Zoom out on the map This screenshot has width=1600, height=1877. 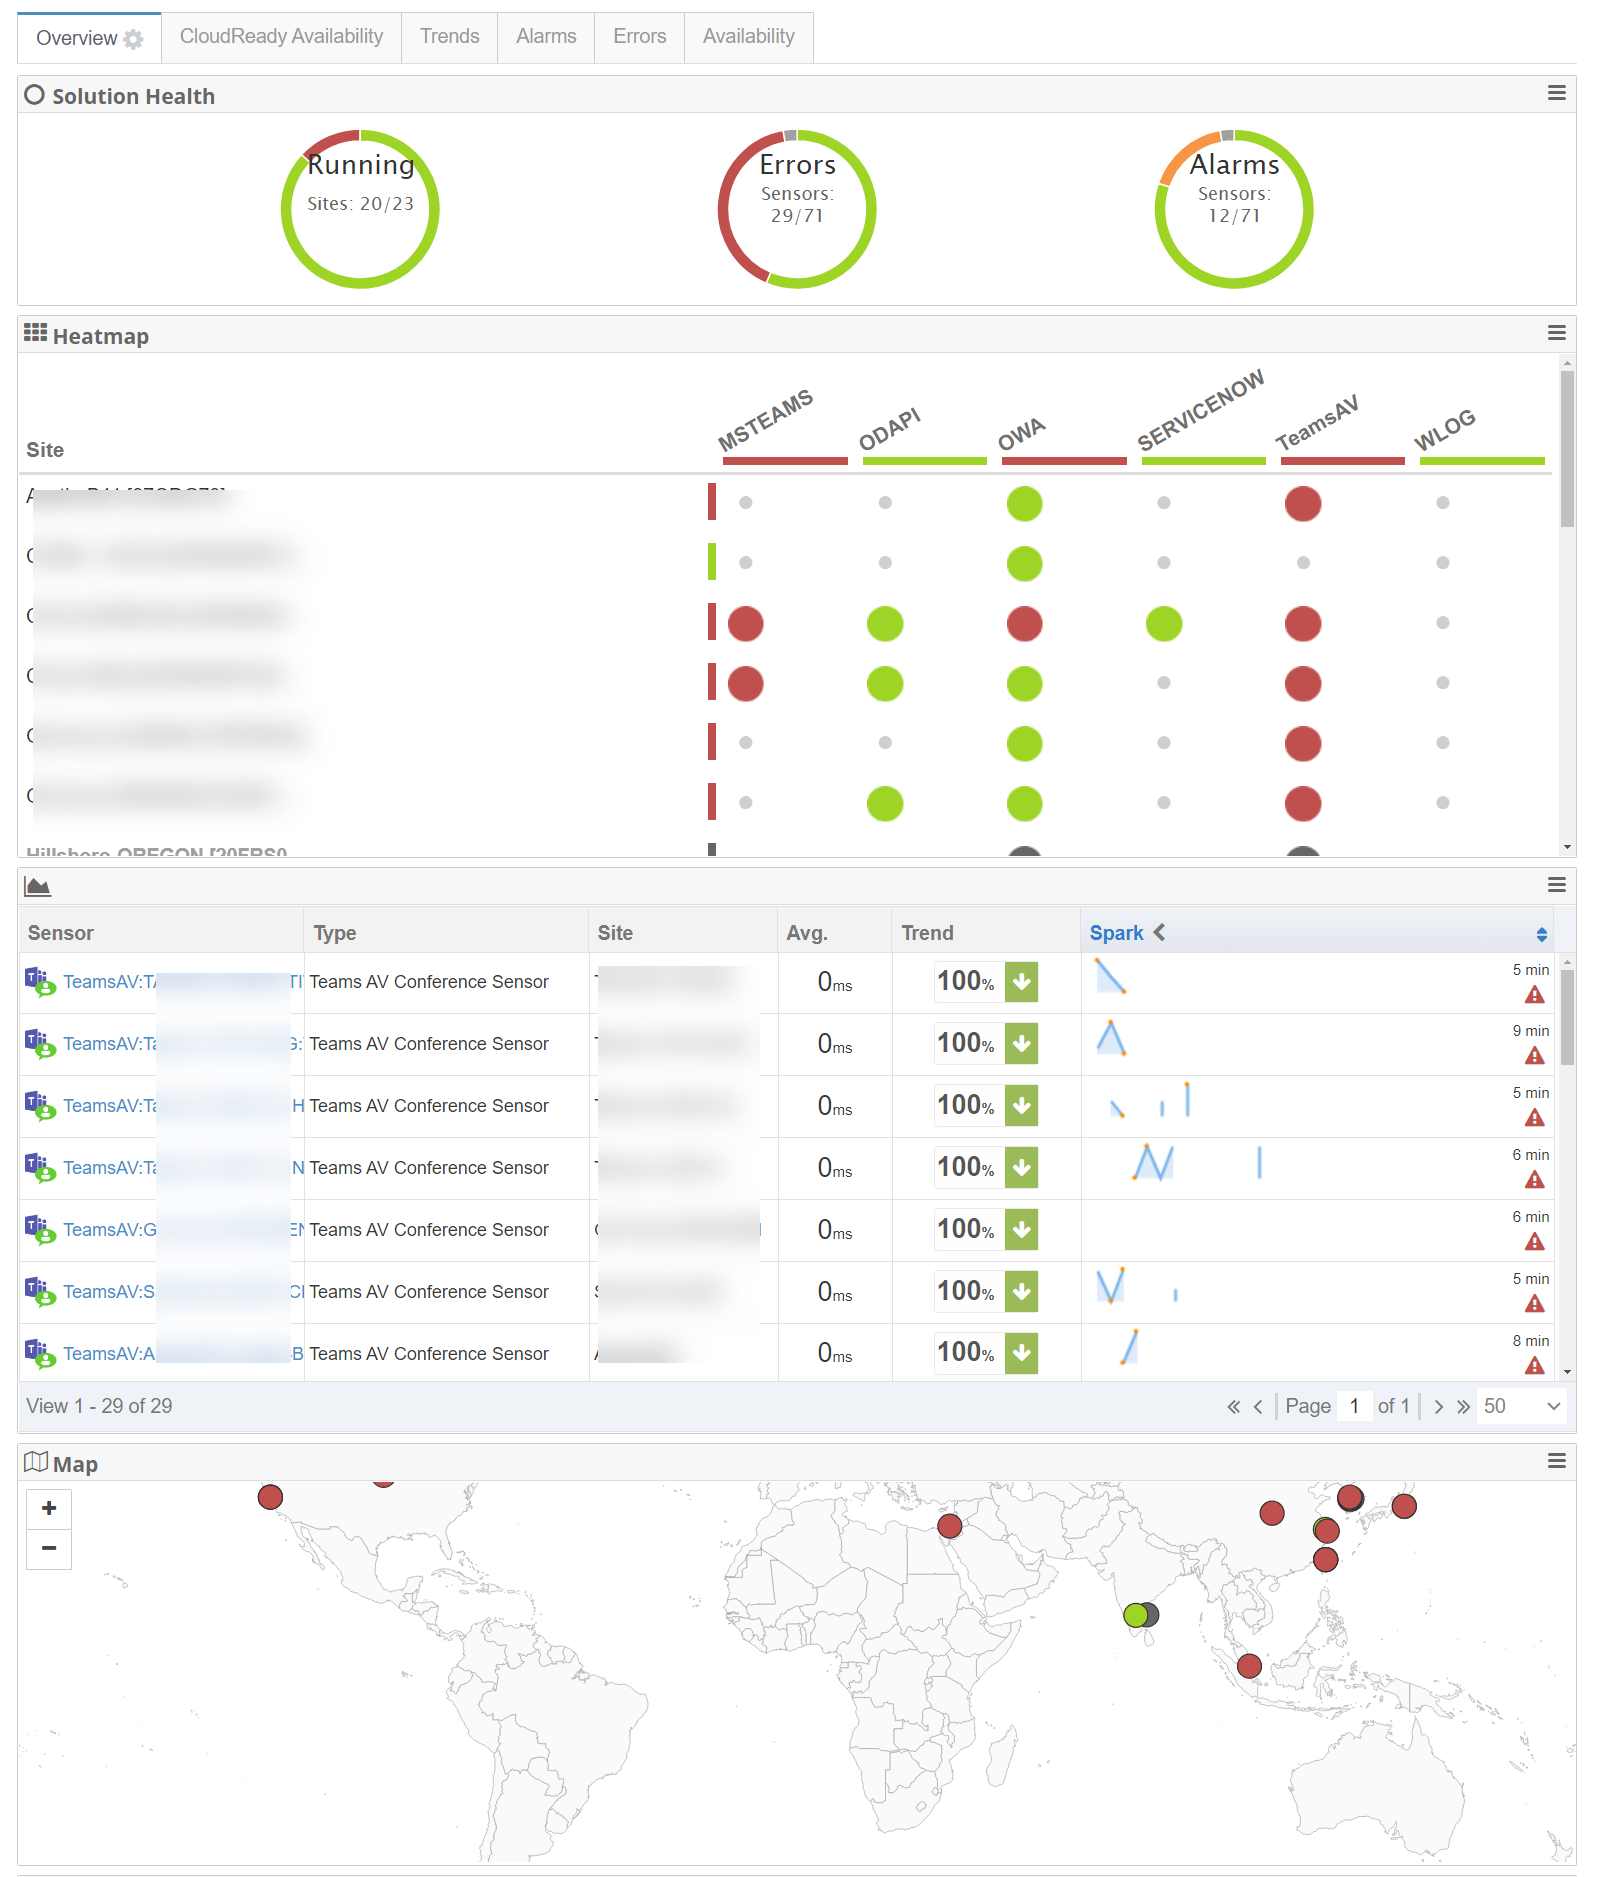tap(49, 1549)
